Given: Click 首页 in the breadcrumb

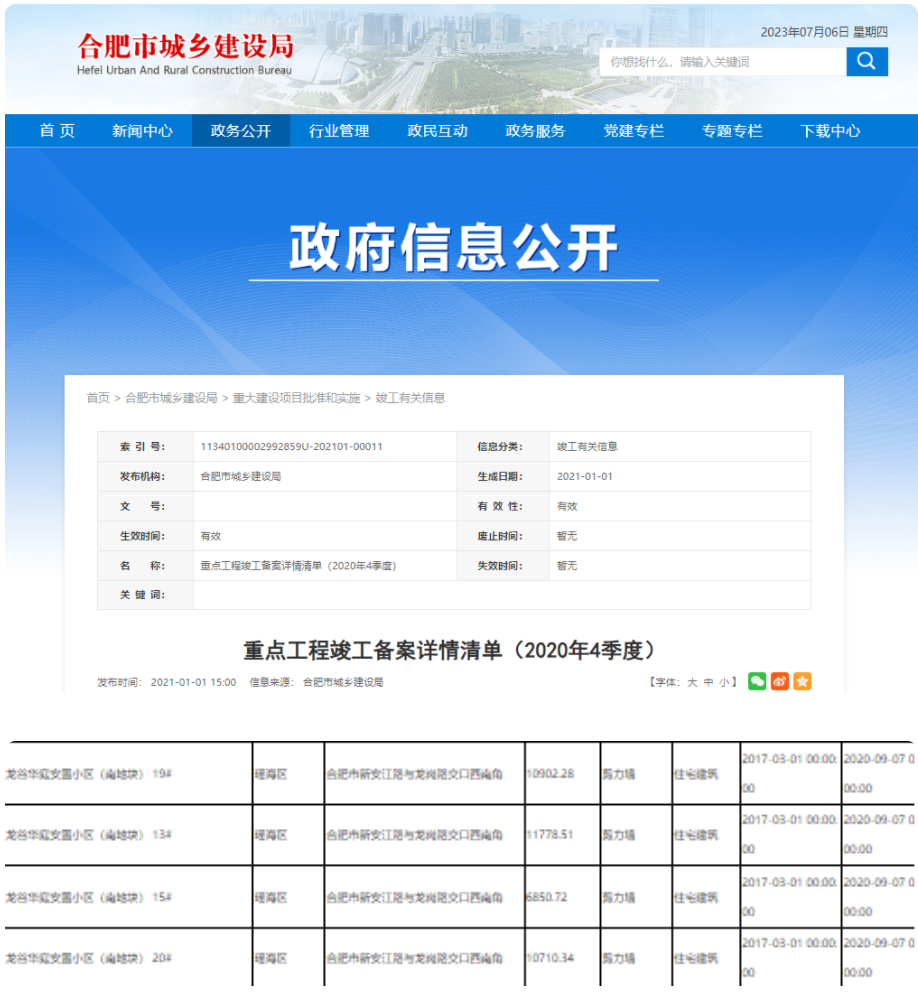Looking at the screenshot, I should pos(98,398).
